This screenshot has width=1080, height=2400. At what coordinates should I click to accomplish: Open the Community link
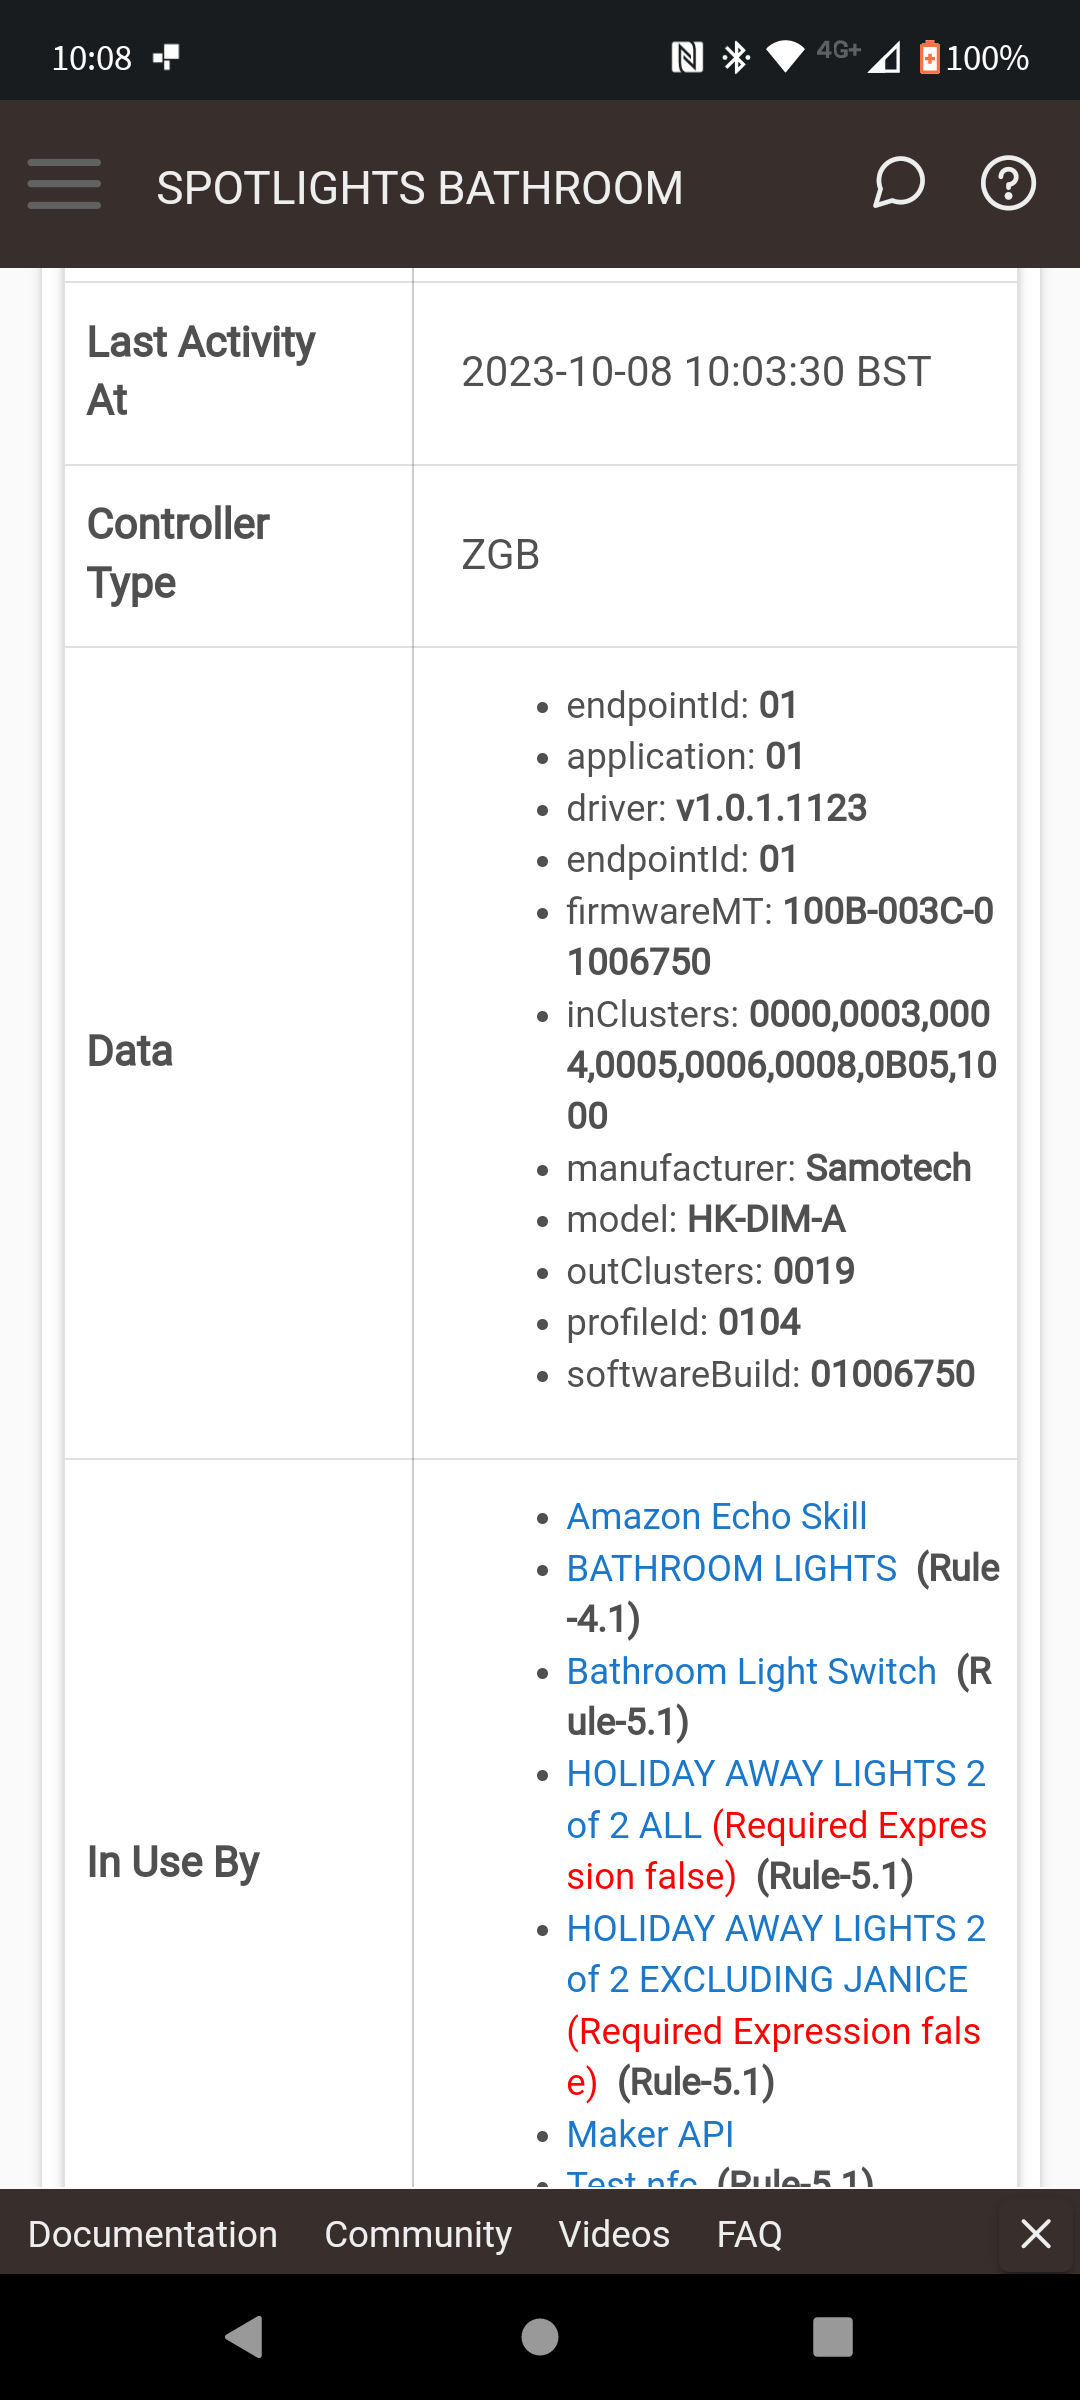418,2234
